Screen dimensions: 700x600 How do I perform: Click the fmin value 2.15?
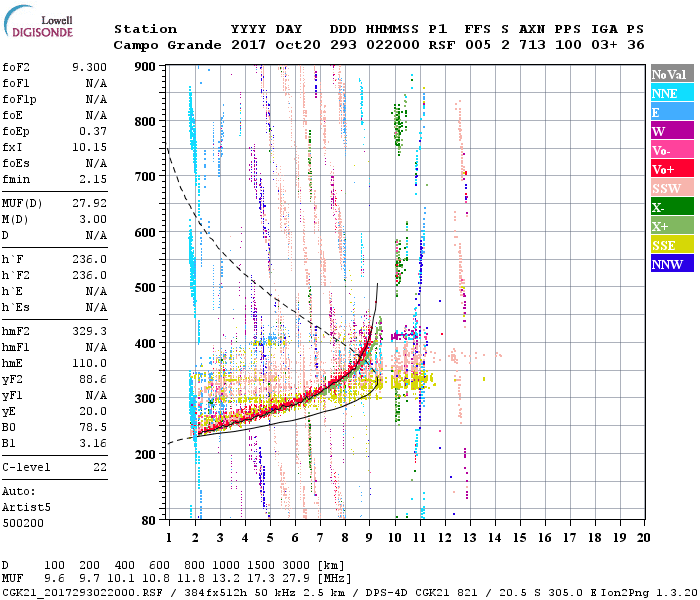click(x=93, y=179)
